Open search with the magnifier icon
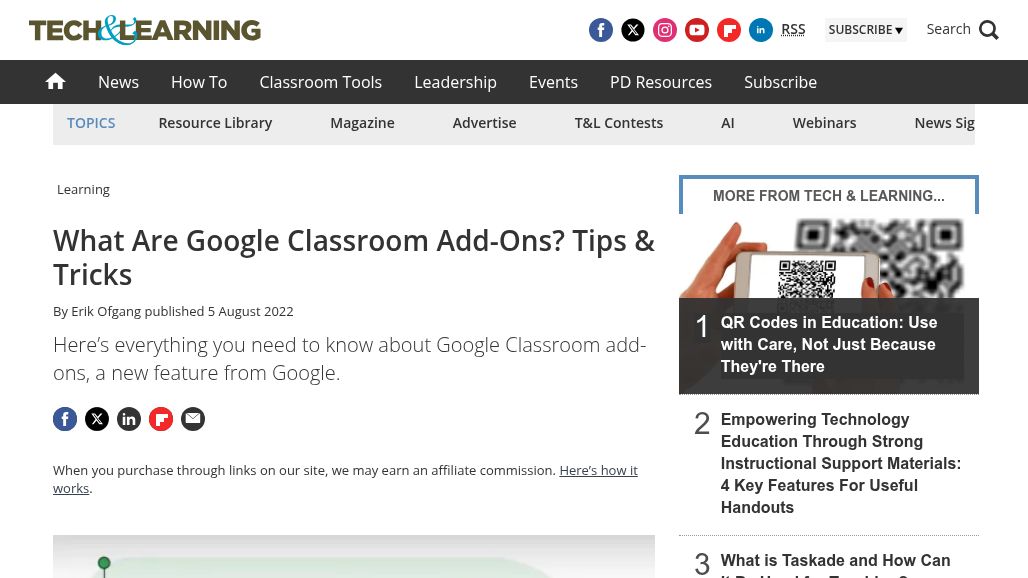This screenshot has height=578, width=1028. click(x=988, y=30)
